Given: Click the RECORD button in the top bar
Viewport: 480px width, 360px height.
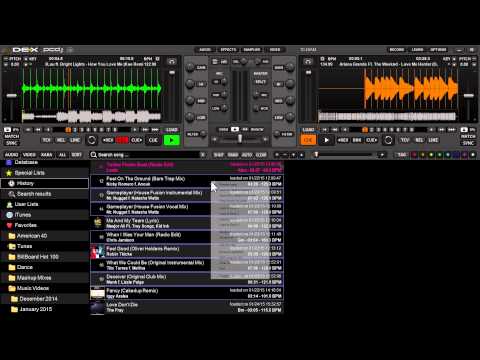Looking at the screenshot, I should click(397, 50).
